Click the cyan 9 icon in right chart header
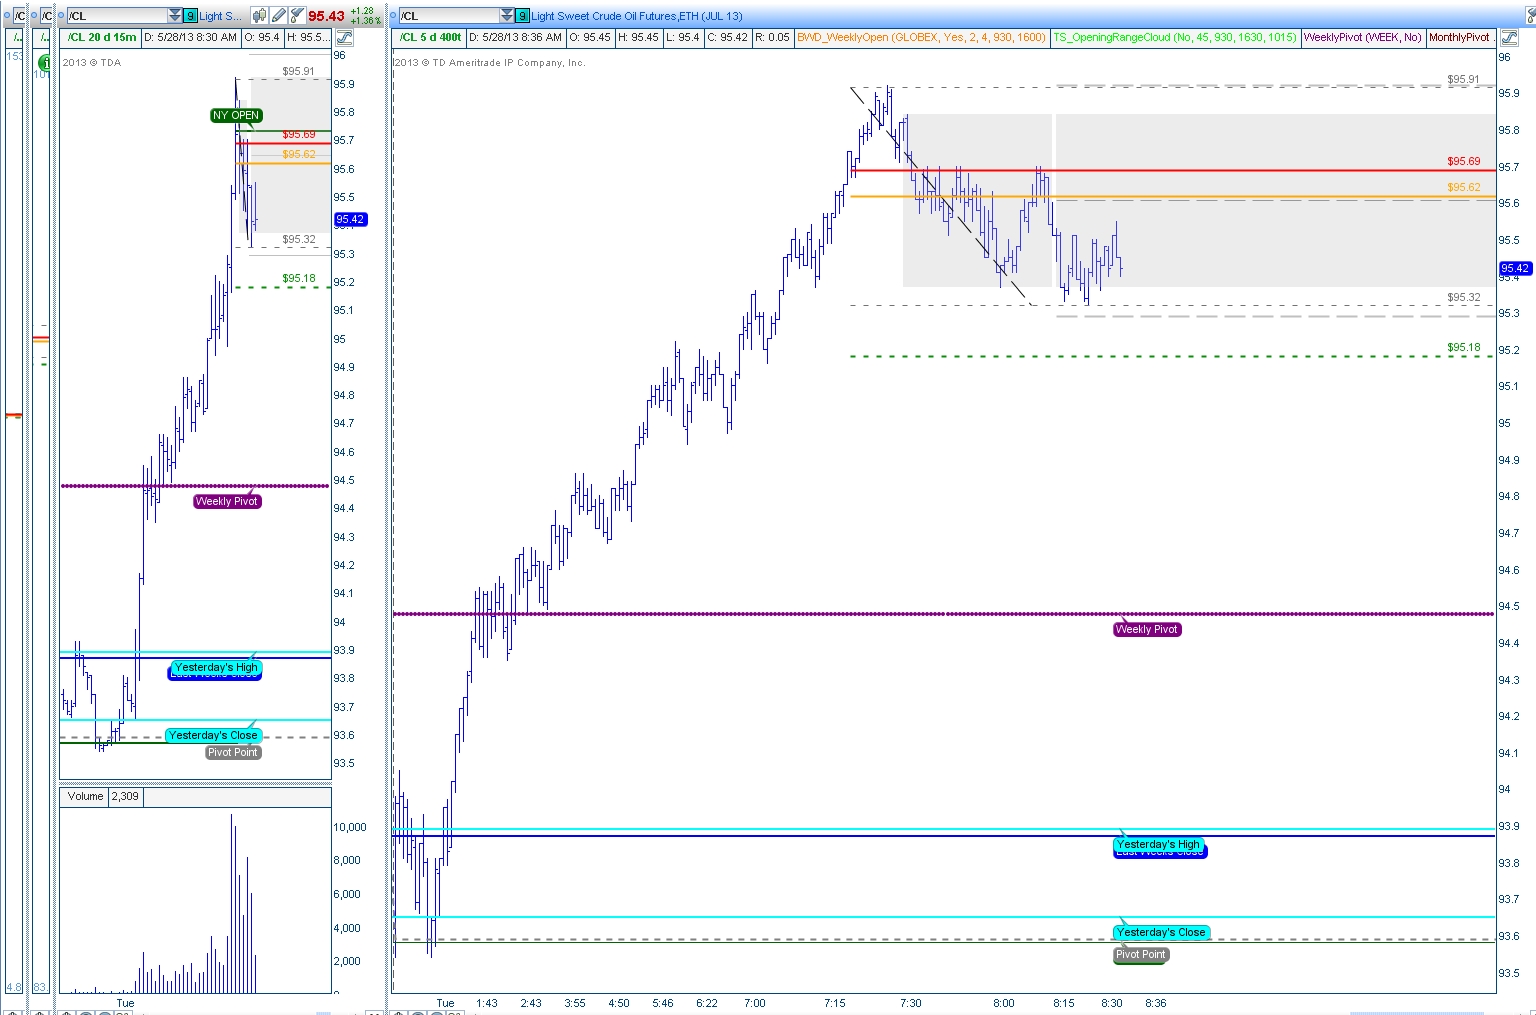Image resolution: width=1536 pixels, height=1015 pixels. point(523,16)
